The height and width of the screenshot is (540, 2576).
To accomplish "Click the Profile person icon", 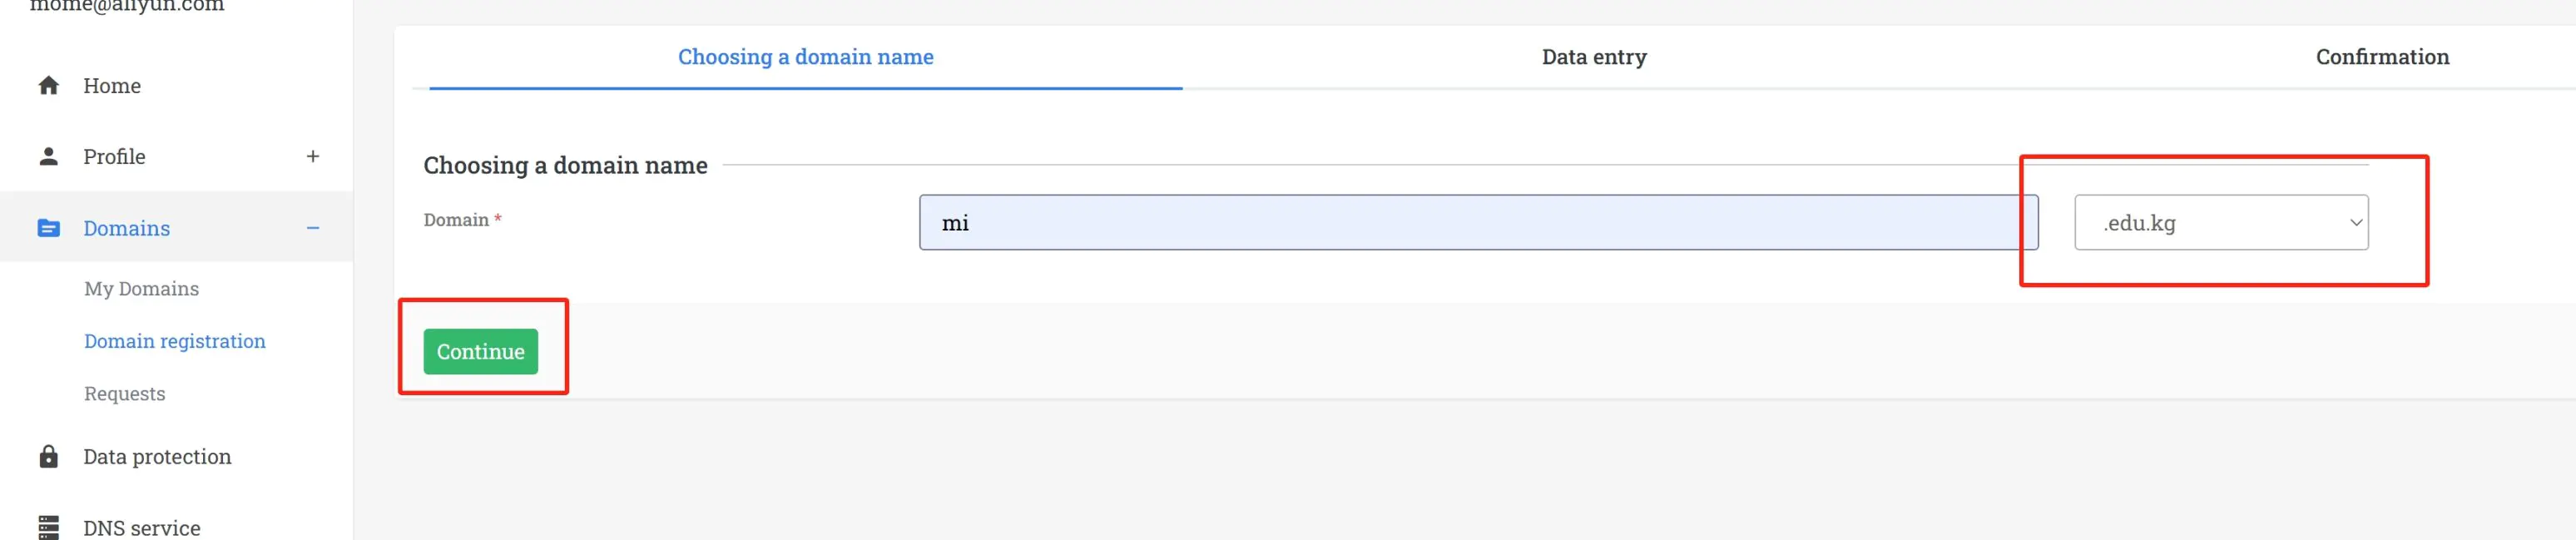I will click(x=48, y=157).
